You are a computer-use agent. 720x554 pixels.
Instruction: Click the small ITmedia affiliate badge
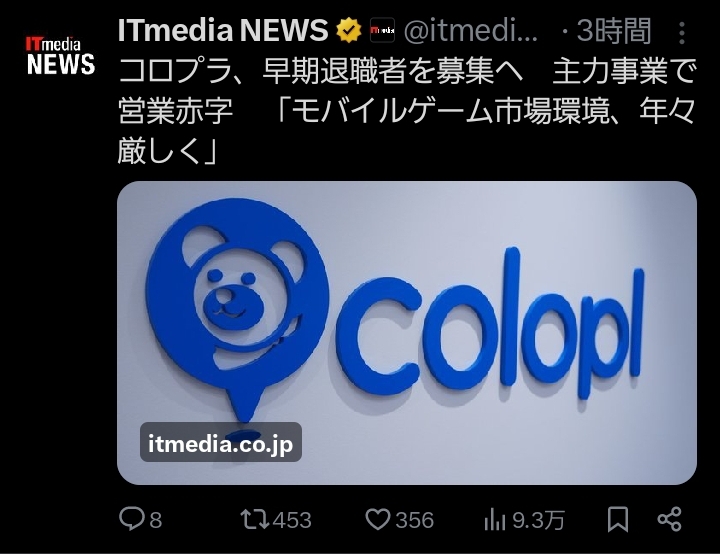[x=382, y=31]
